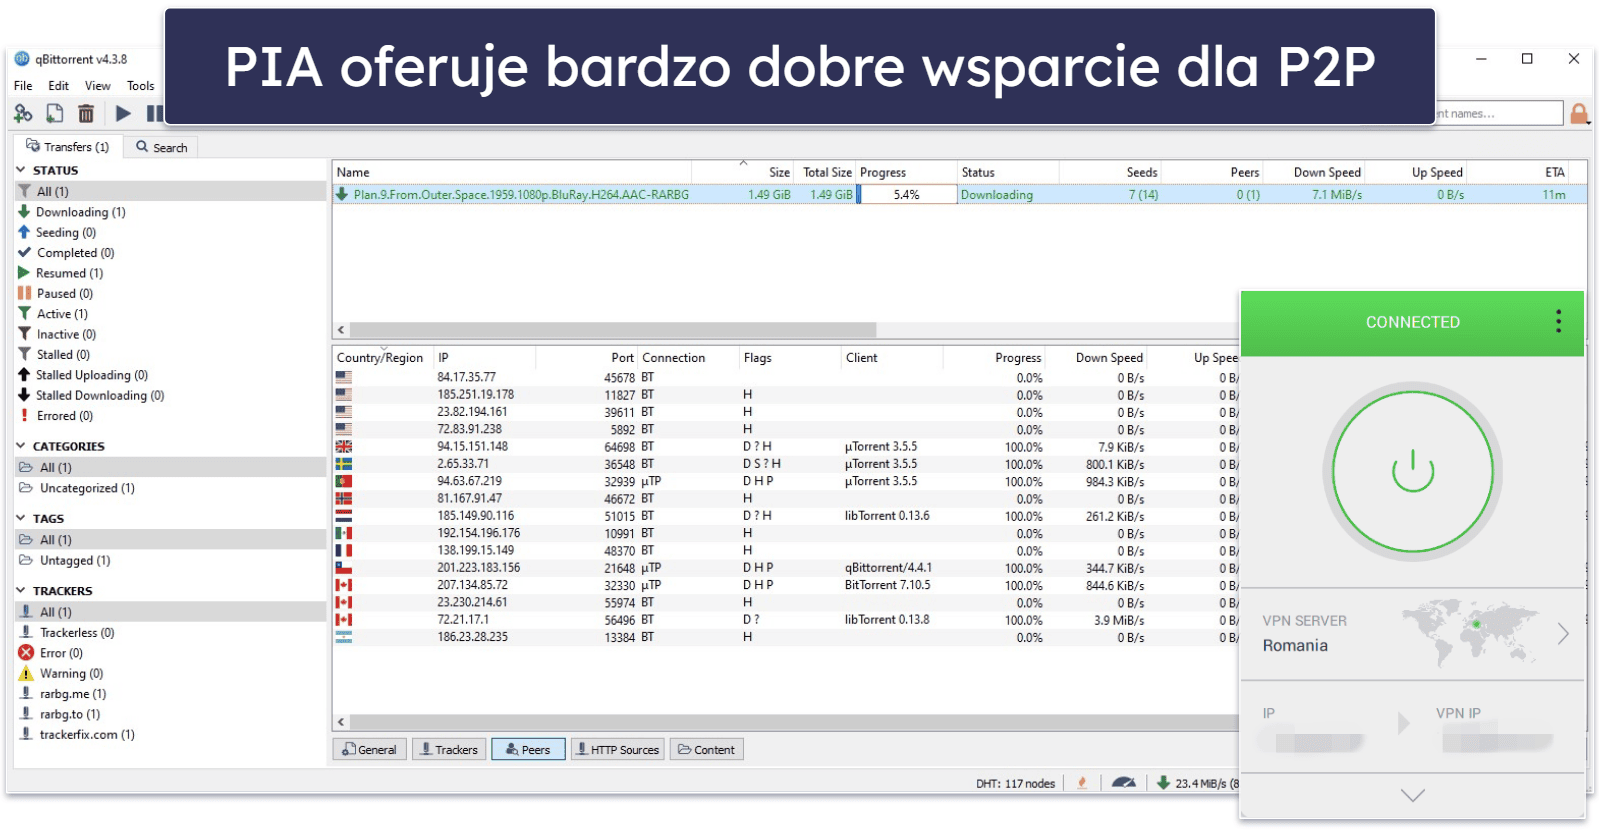
Task: Collapse the CATEGORIES section
Action: [21, 446]
